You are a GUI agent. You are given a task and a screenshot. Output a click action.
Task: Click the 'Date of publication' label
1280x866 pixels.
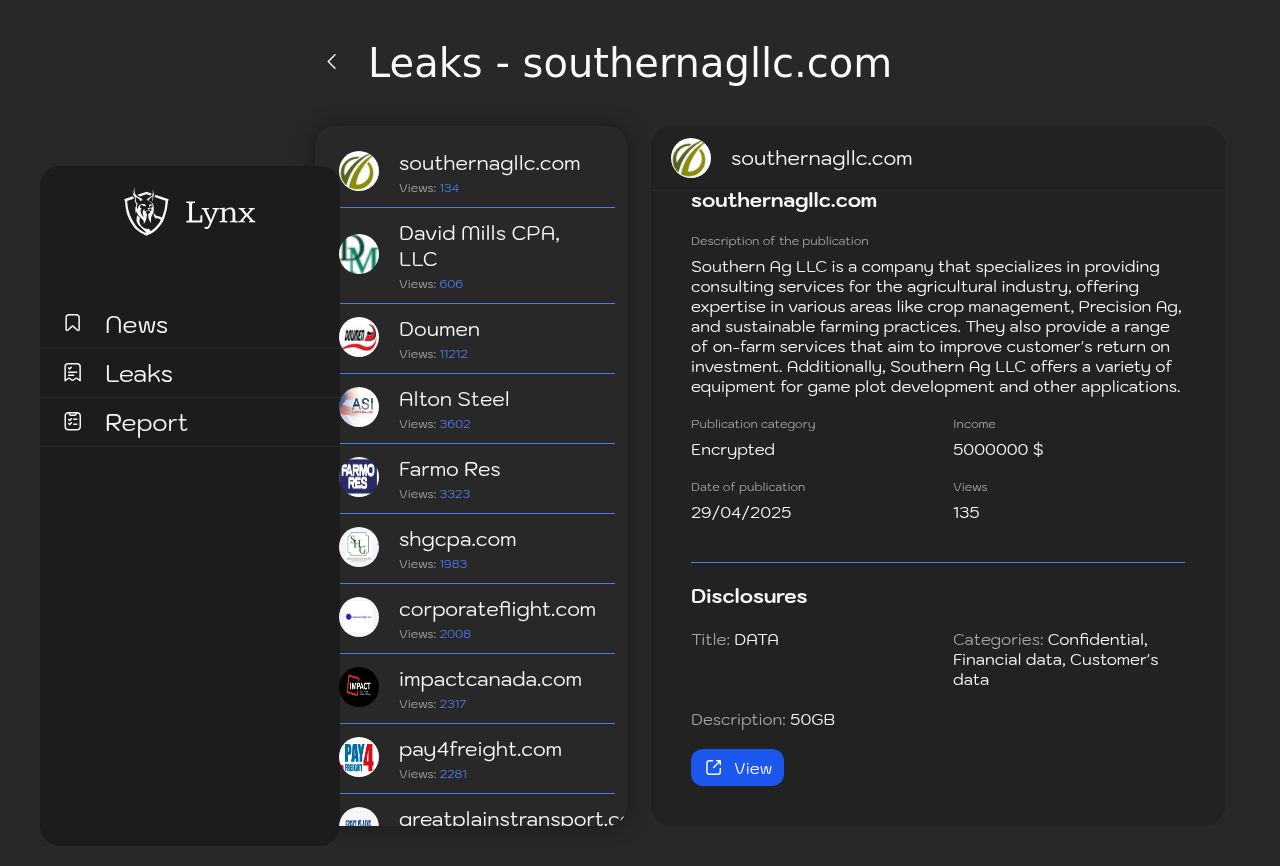click(748, 487)
